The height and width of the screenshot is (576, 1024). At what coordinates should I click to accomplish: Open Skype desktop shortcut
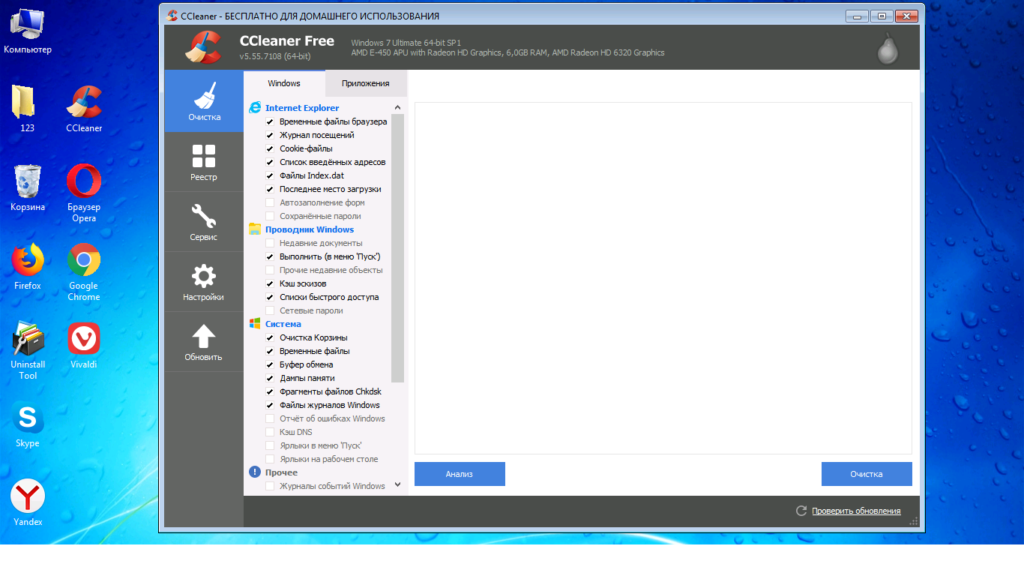(27, 420)
